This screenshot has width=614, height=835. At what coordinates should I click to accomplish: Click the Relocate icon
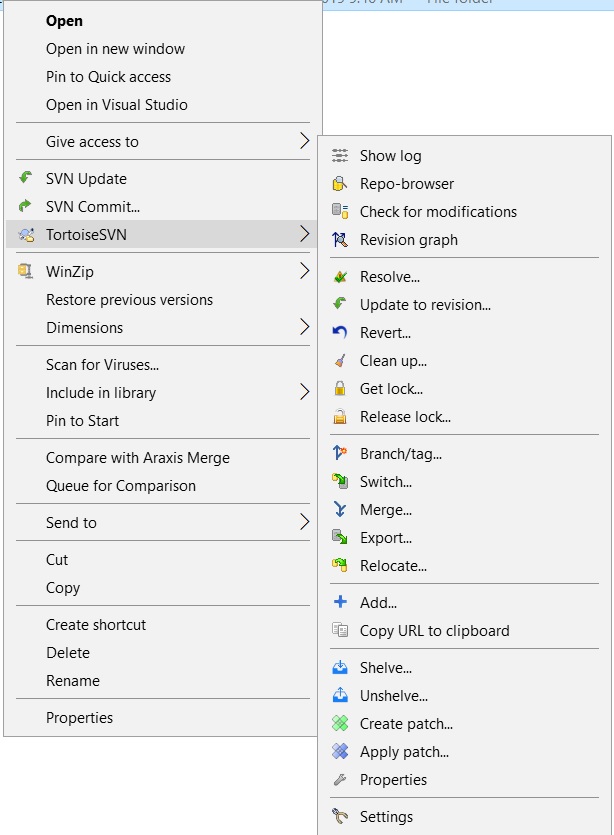[x=340, y=566]
